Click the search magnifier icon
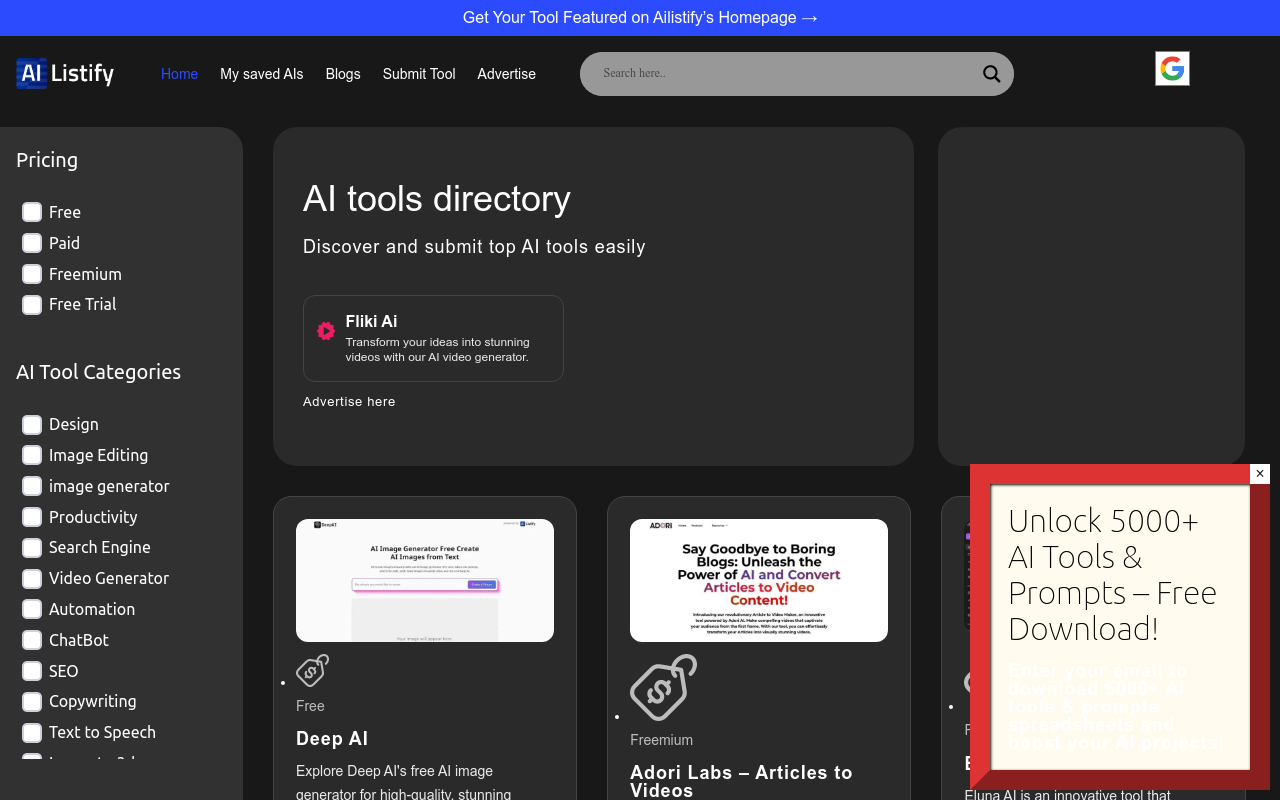The image size is (1280, 800). [991, 74]
